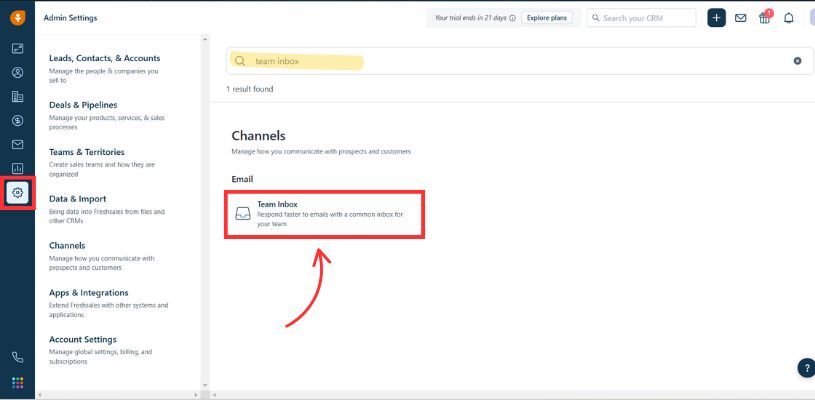Open the app switcher grid icon
This screenshot has height=400, width=815.
[x=17, y=383]
